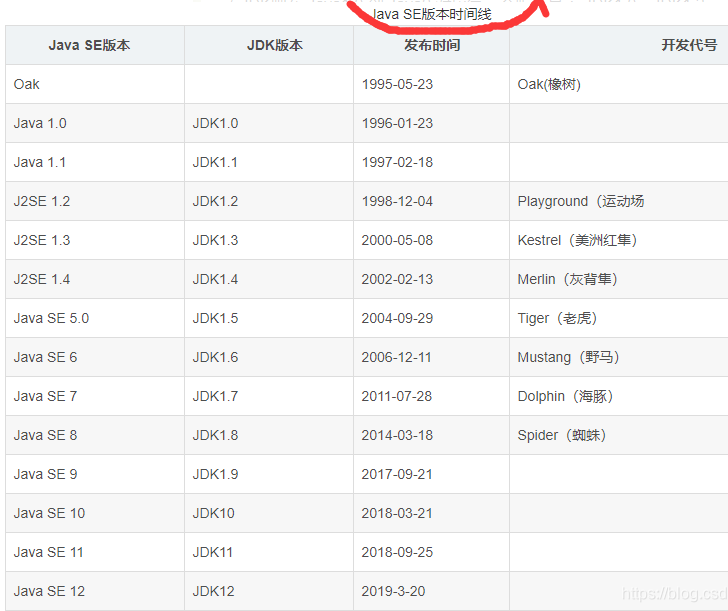Click the date 2002-02-13
The width and height of the screenshot is (728, 611).
tap(397, 280)
